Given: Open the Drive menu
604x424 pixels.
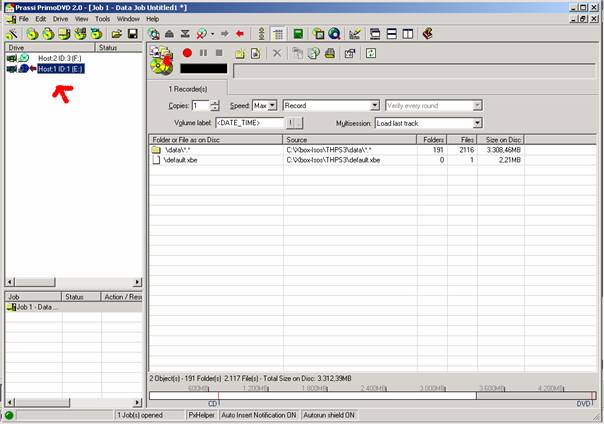Looking at the screenshot, I should [61, 19].
